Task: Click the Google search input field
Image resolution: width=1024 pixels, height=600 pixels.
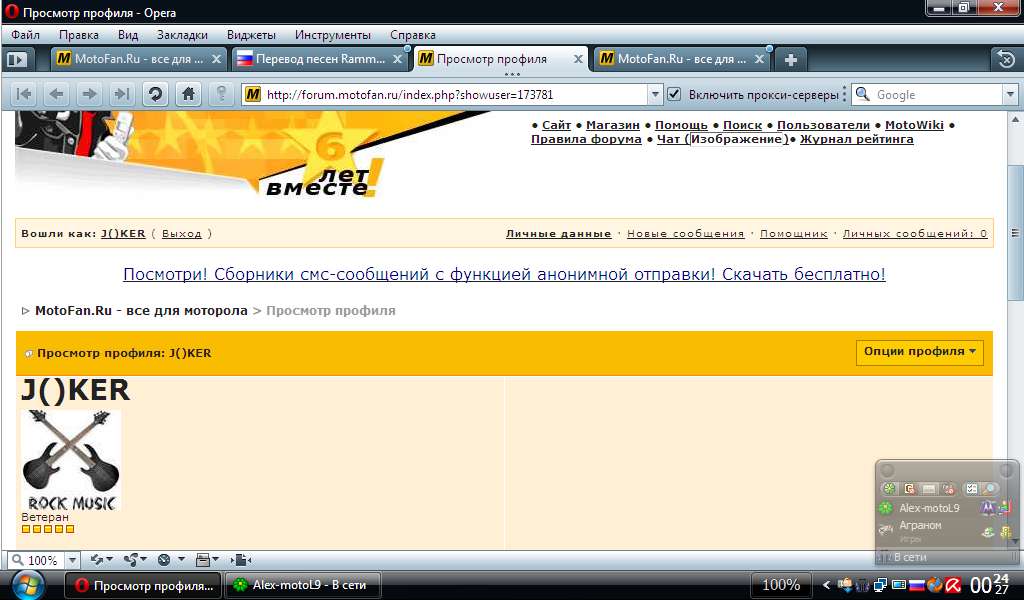Action: pos(938,95)
